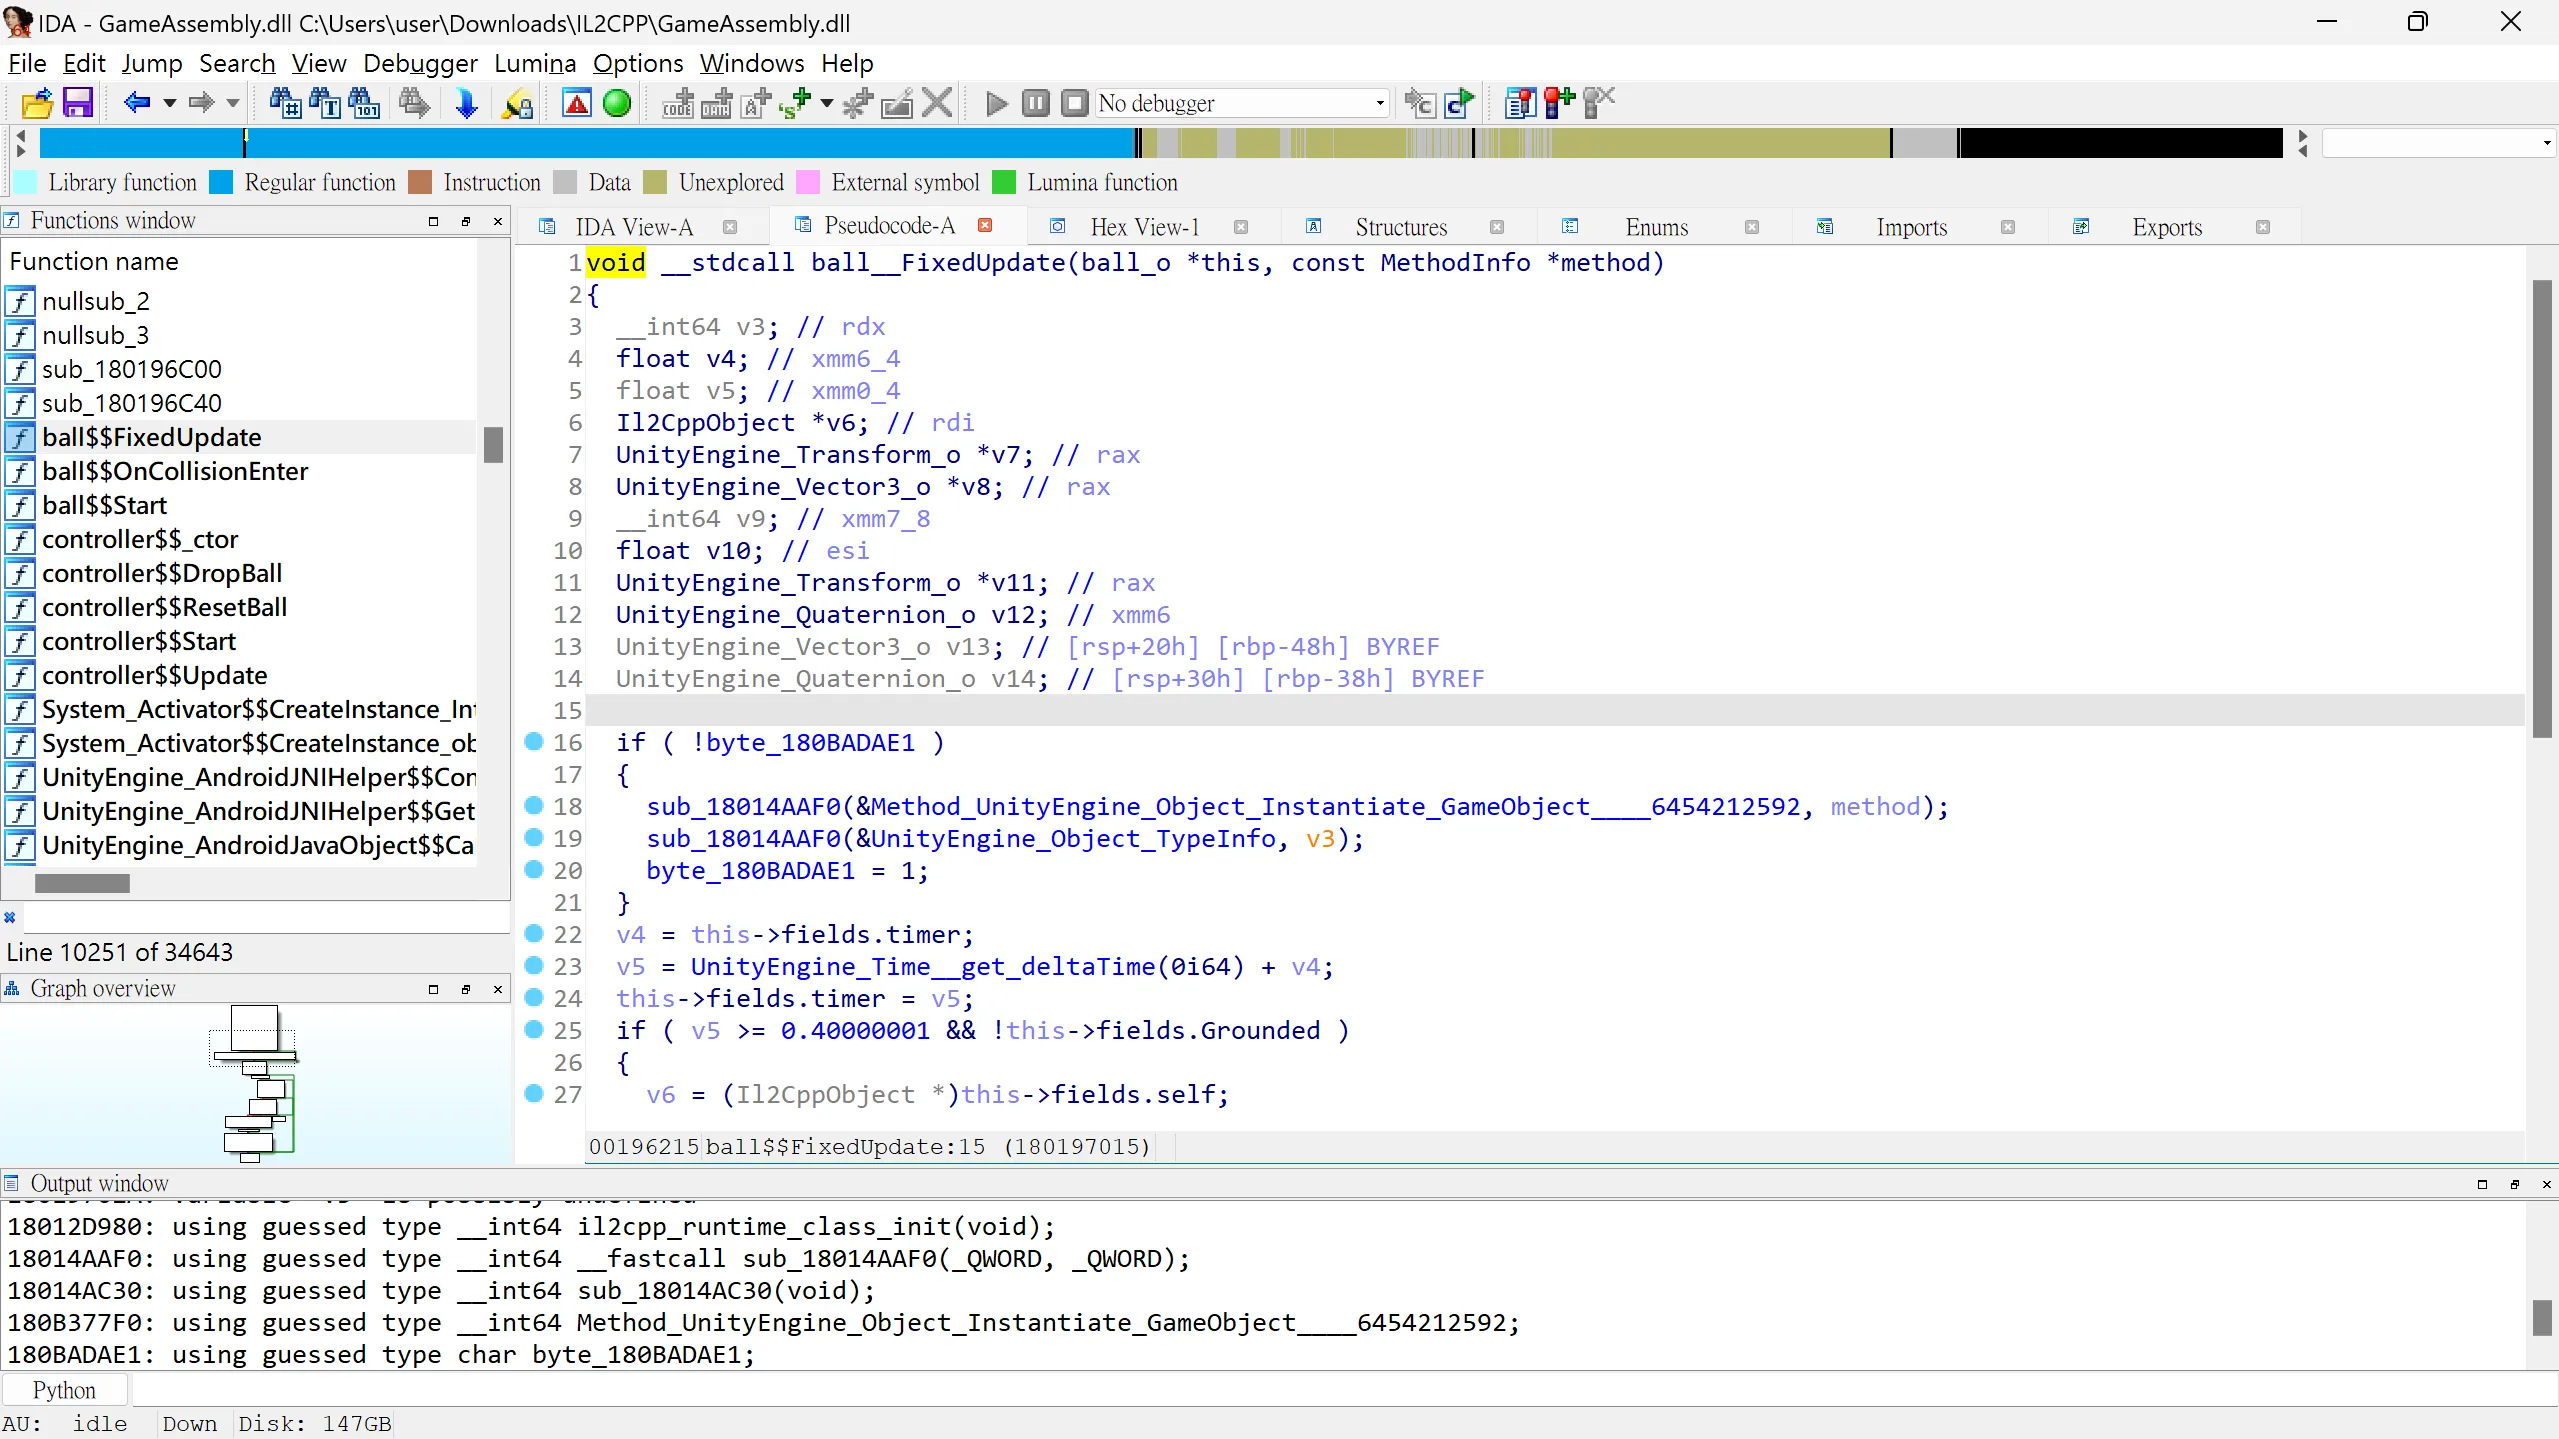Click the add breakpoint icon with green plus
This screenshot has height=1439, width=2559.
point(1559,102)
